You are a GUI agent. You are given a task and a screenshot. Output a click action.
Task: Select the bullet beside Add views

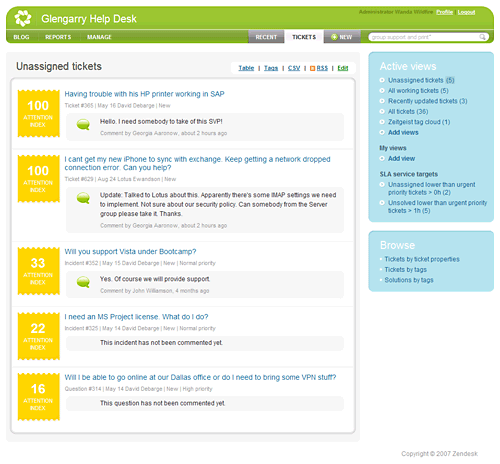point(382,132)
